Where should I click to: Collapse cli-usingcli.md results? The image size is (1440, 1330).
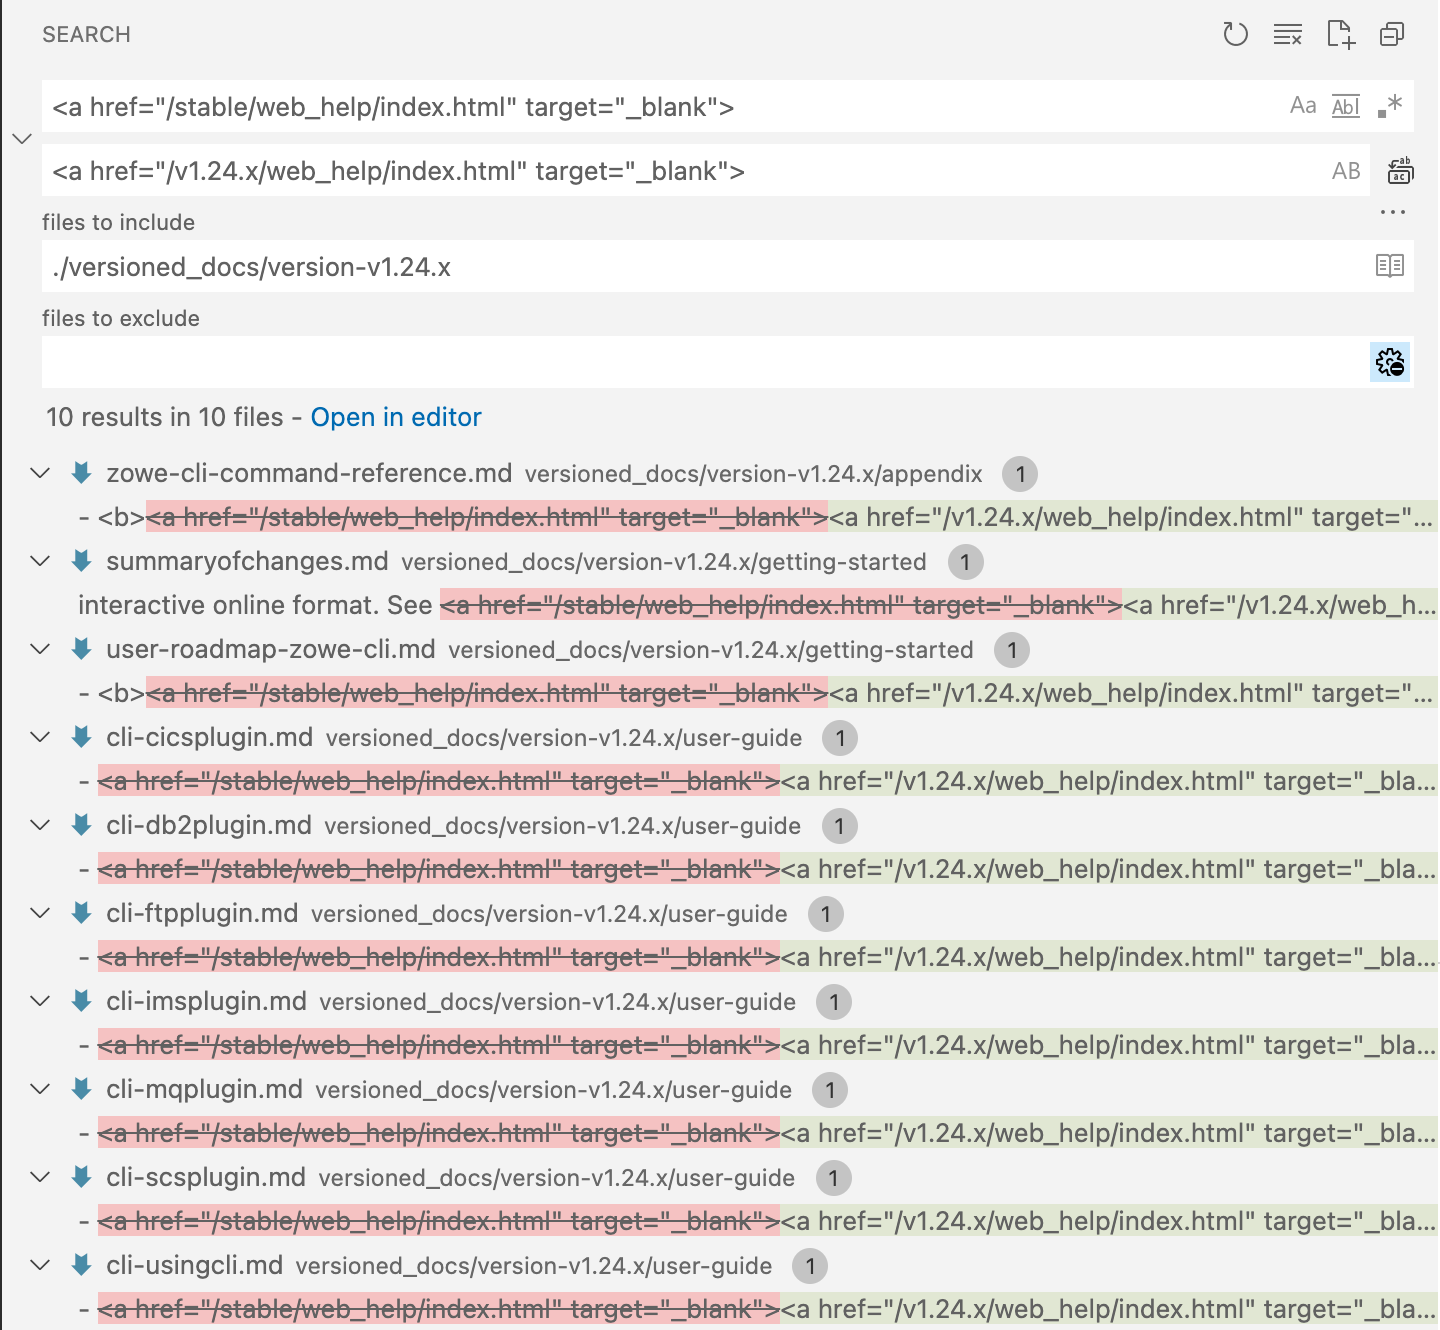40,1265
